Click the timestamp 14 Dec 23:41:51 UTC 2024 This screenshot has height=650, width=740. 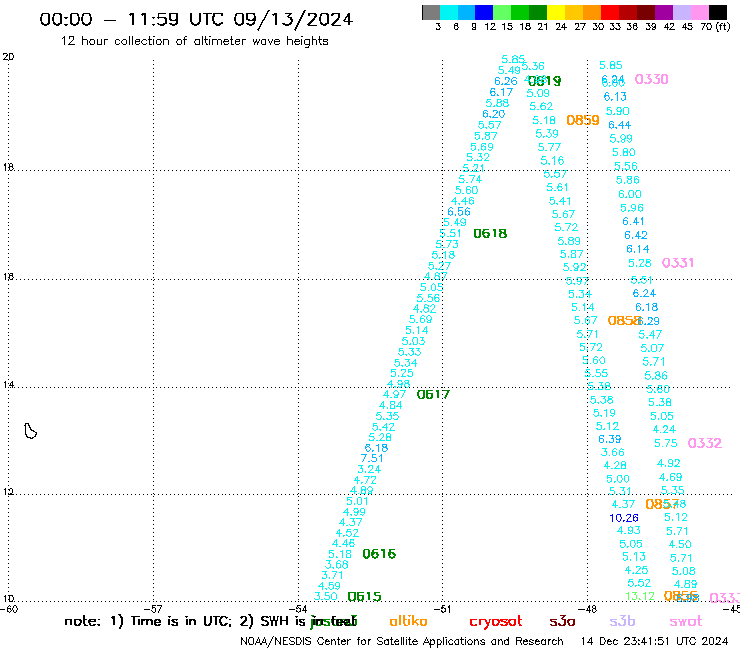point(654,641)
